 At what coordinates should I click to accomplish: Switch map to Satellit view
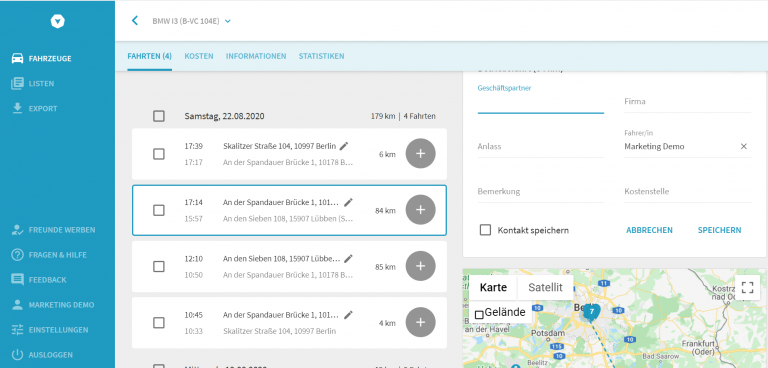[x=545, y=288]
